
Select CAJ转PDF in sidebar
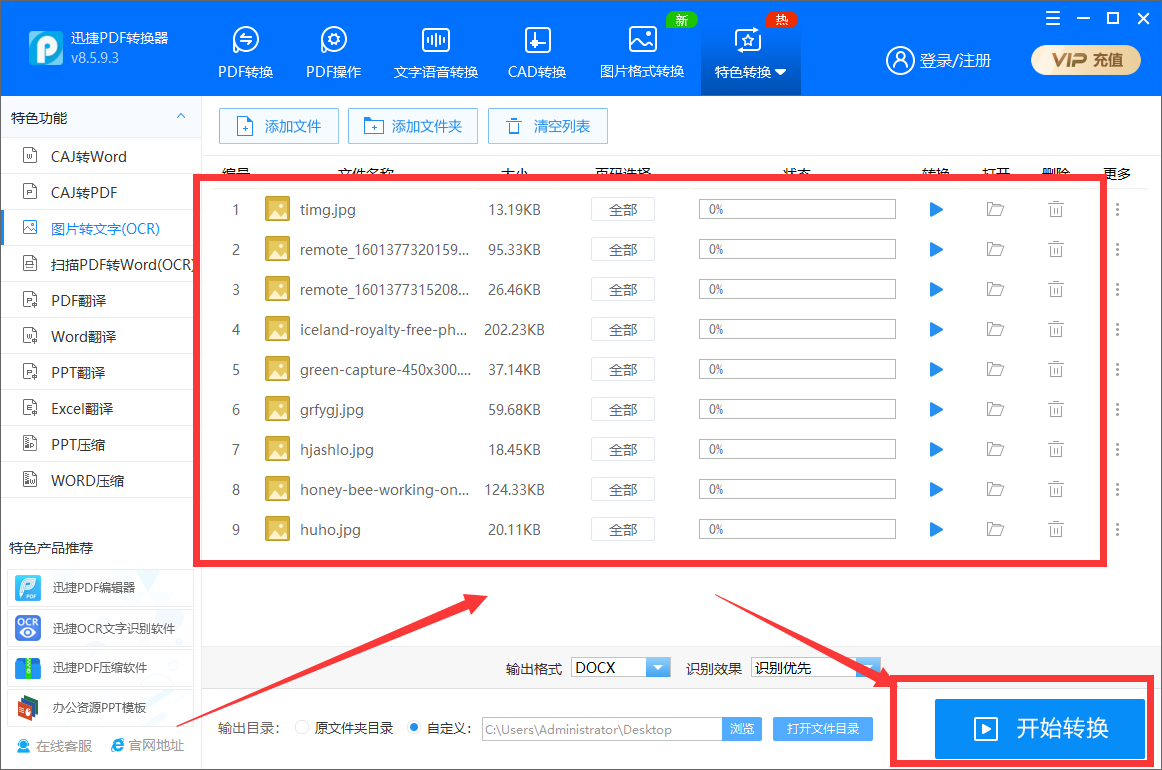[x=101, y=193]
